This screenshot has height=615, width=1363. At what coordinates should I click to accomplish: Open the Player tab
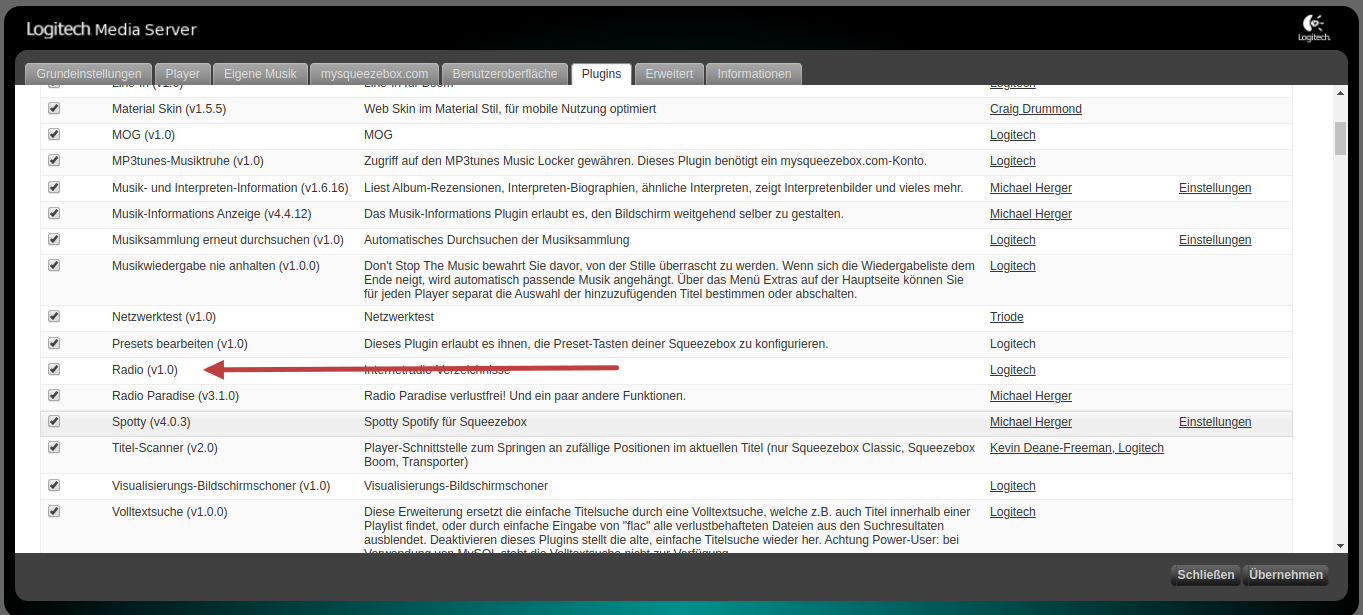coord(183,74)
